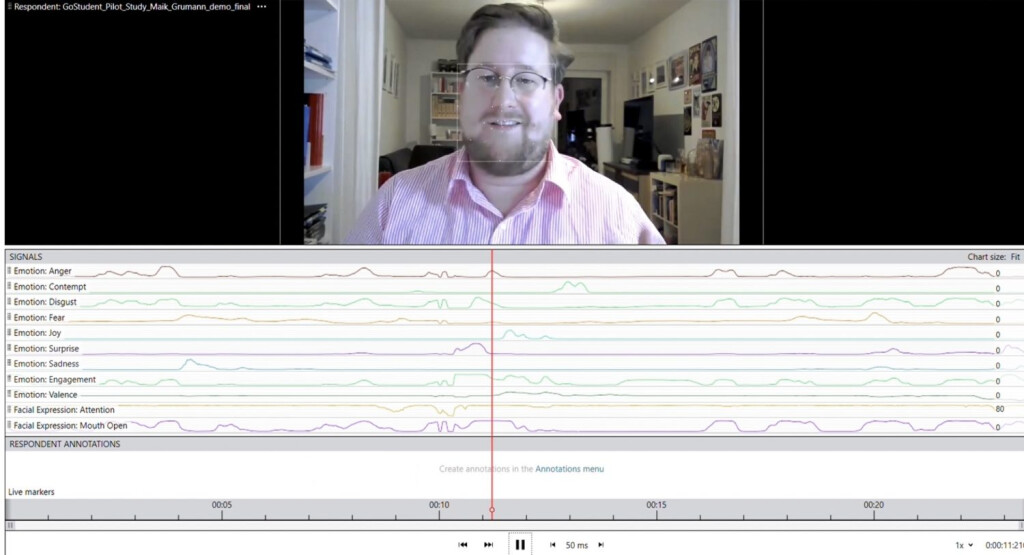This screenshot has height=555, width=1024.
Task: Click the drag handle beside Emotion: Anger
Action: pyautogui.click(x=10, y=271)
